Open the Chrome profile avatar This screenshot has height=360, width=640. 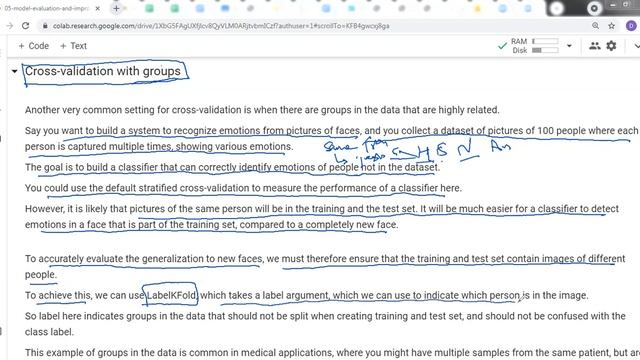point(631,26)
